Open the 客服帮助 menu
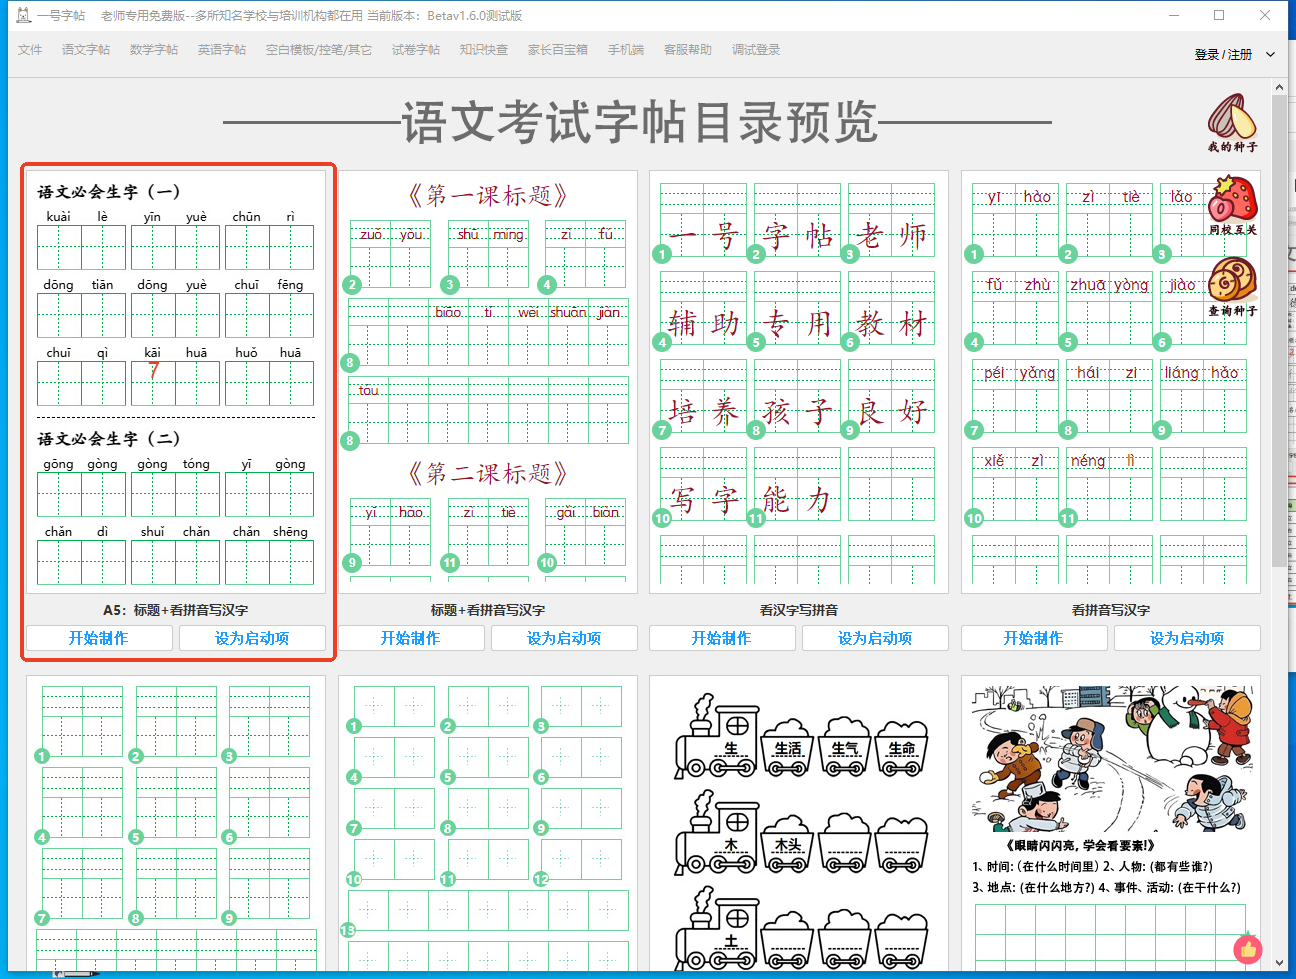Viewport: 1296px width, 979px height. tap(688, 50)
